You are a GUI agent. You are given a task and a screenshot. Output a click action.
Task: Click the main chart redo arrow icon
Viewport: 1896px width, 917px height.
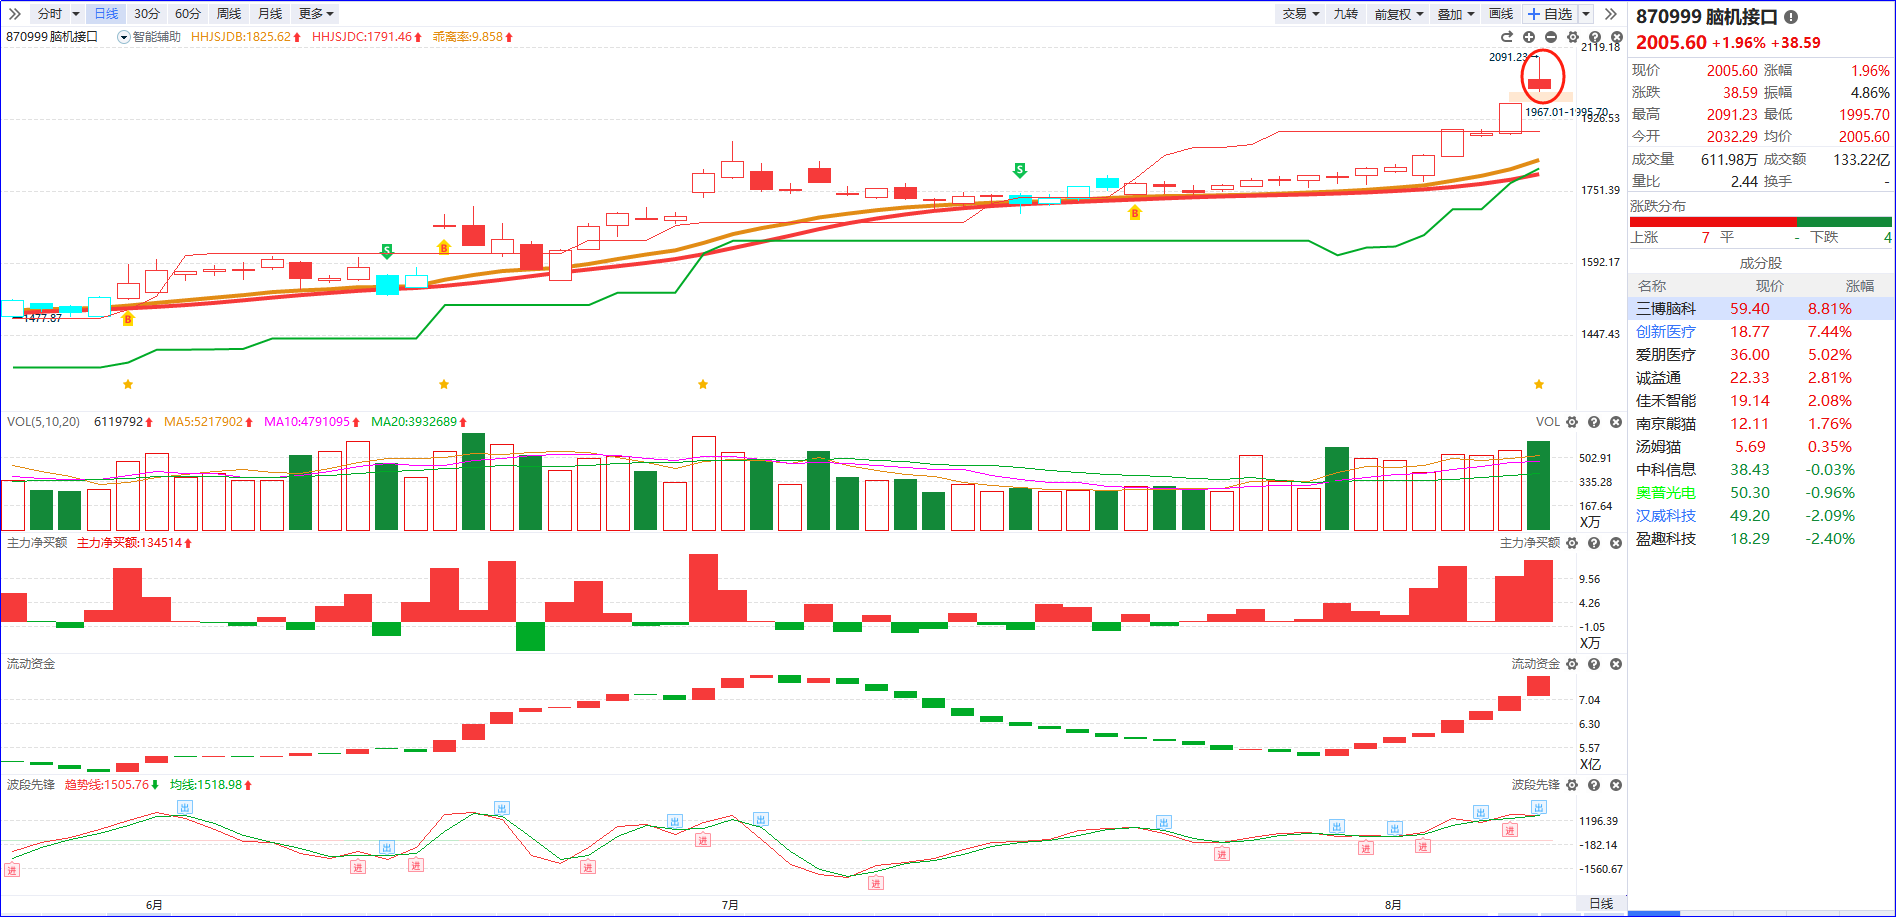(1507, 37)
